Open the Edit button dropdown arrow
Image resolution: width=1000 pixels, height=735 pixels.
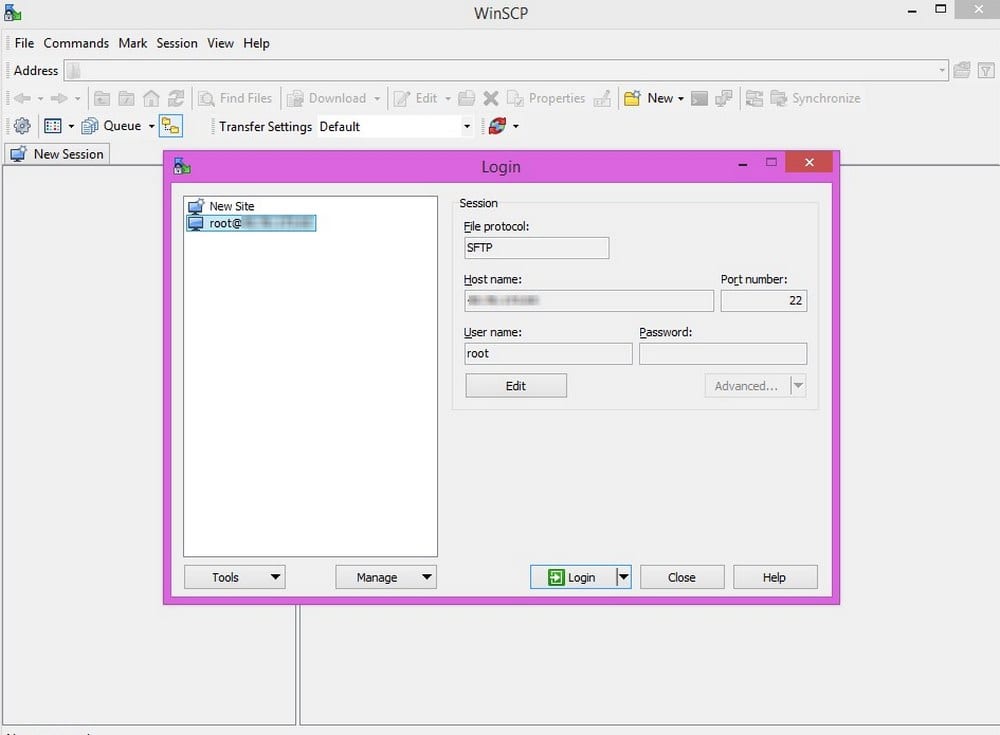(448, 99)
